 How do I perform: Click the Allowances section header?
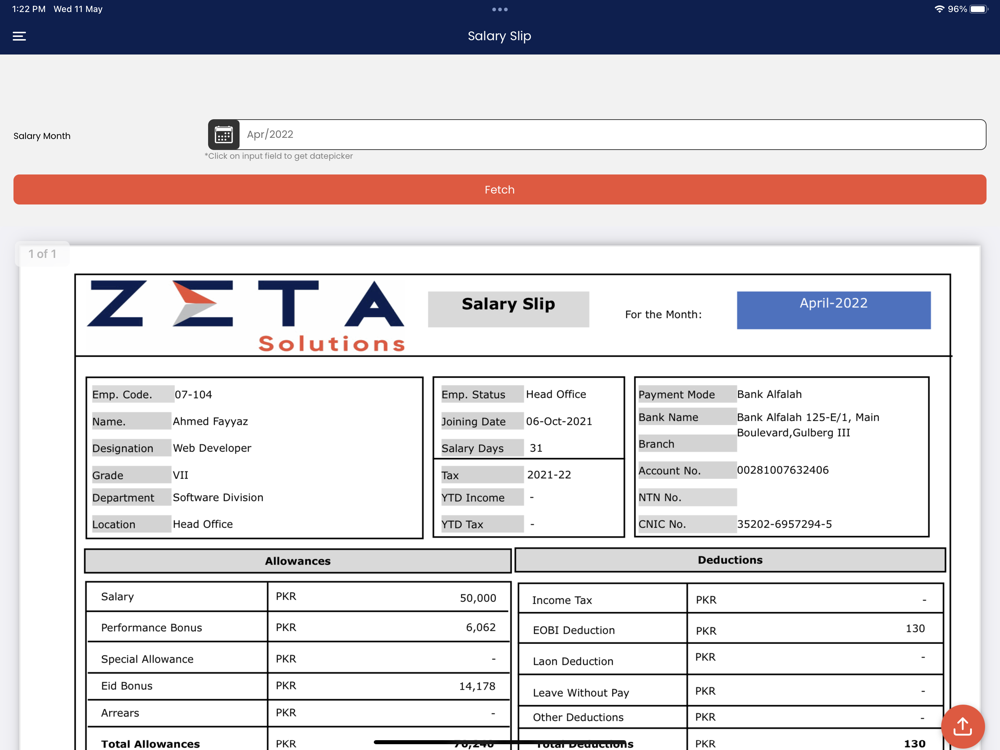pos(298,561)
